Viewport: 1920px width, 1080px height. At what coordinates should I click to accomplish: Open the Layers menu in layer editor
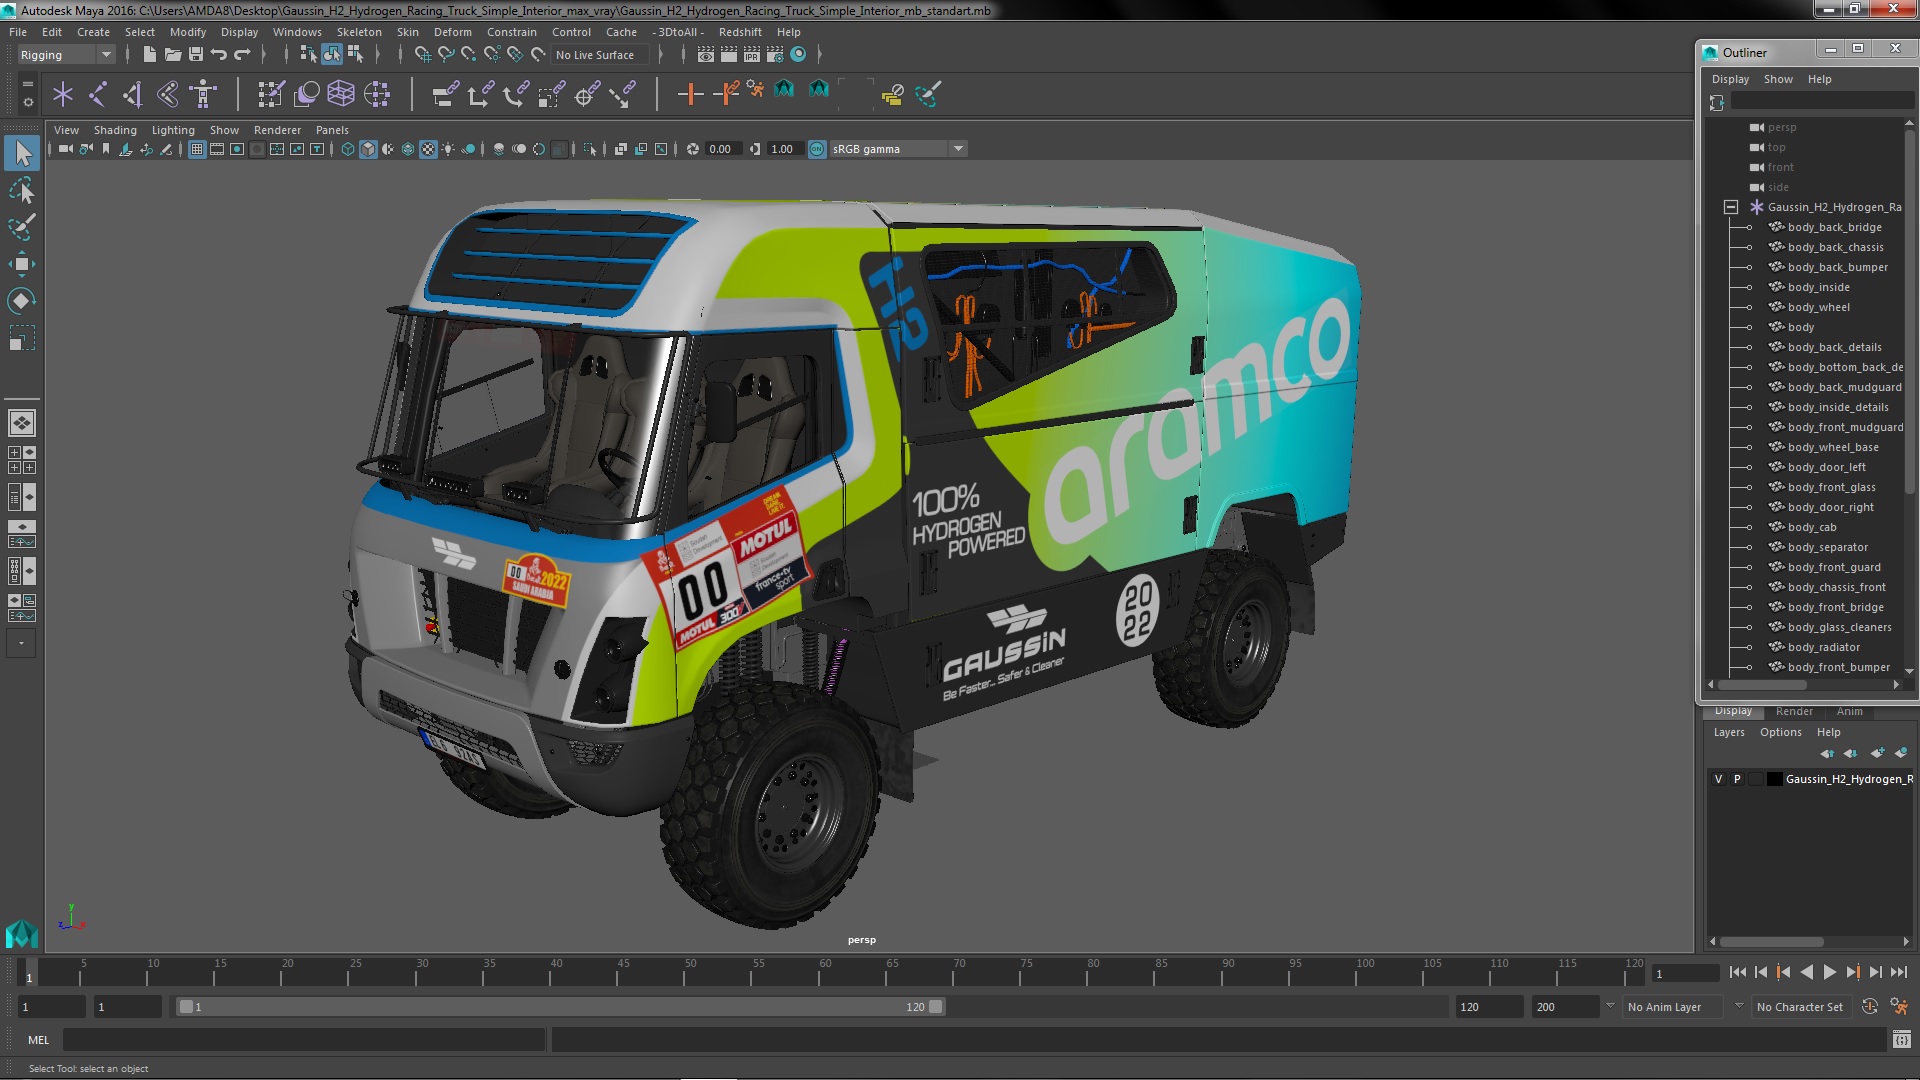pos(1729,732)
